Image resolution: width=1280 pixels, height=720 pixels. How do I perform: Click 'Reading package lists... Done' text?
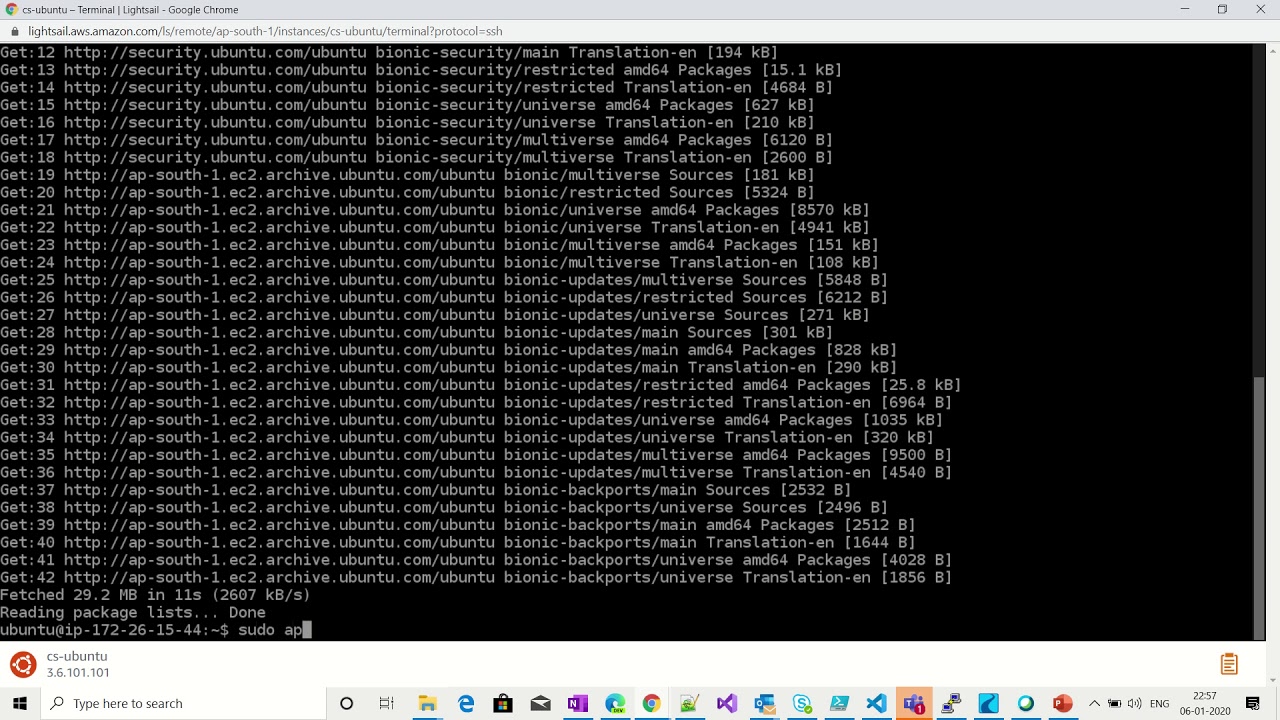pyautogui.click(x=133, y=612)
